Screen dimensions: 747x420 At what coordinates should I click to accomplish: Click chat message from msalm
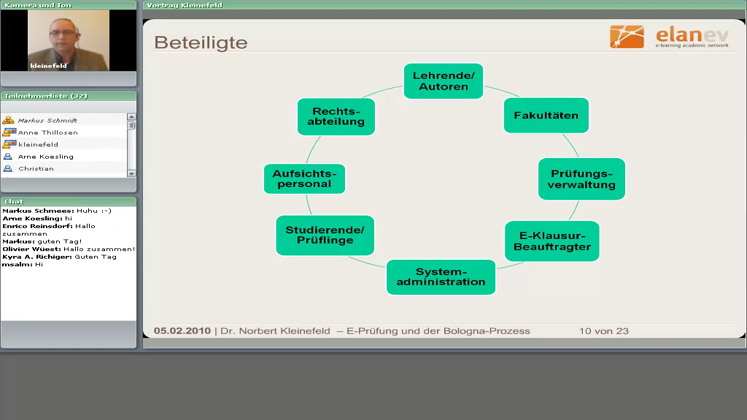[x=22, y=264]
